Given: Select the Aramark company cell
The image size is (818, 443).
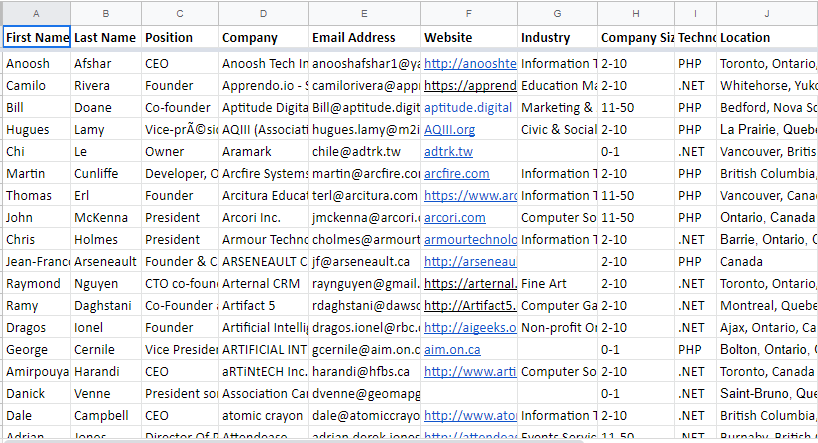Looking at the screenshot, I should 263,151.
